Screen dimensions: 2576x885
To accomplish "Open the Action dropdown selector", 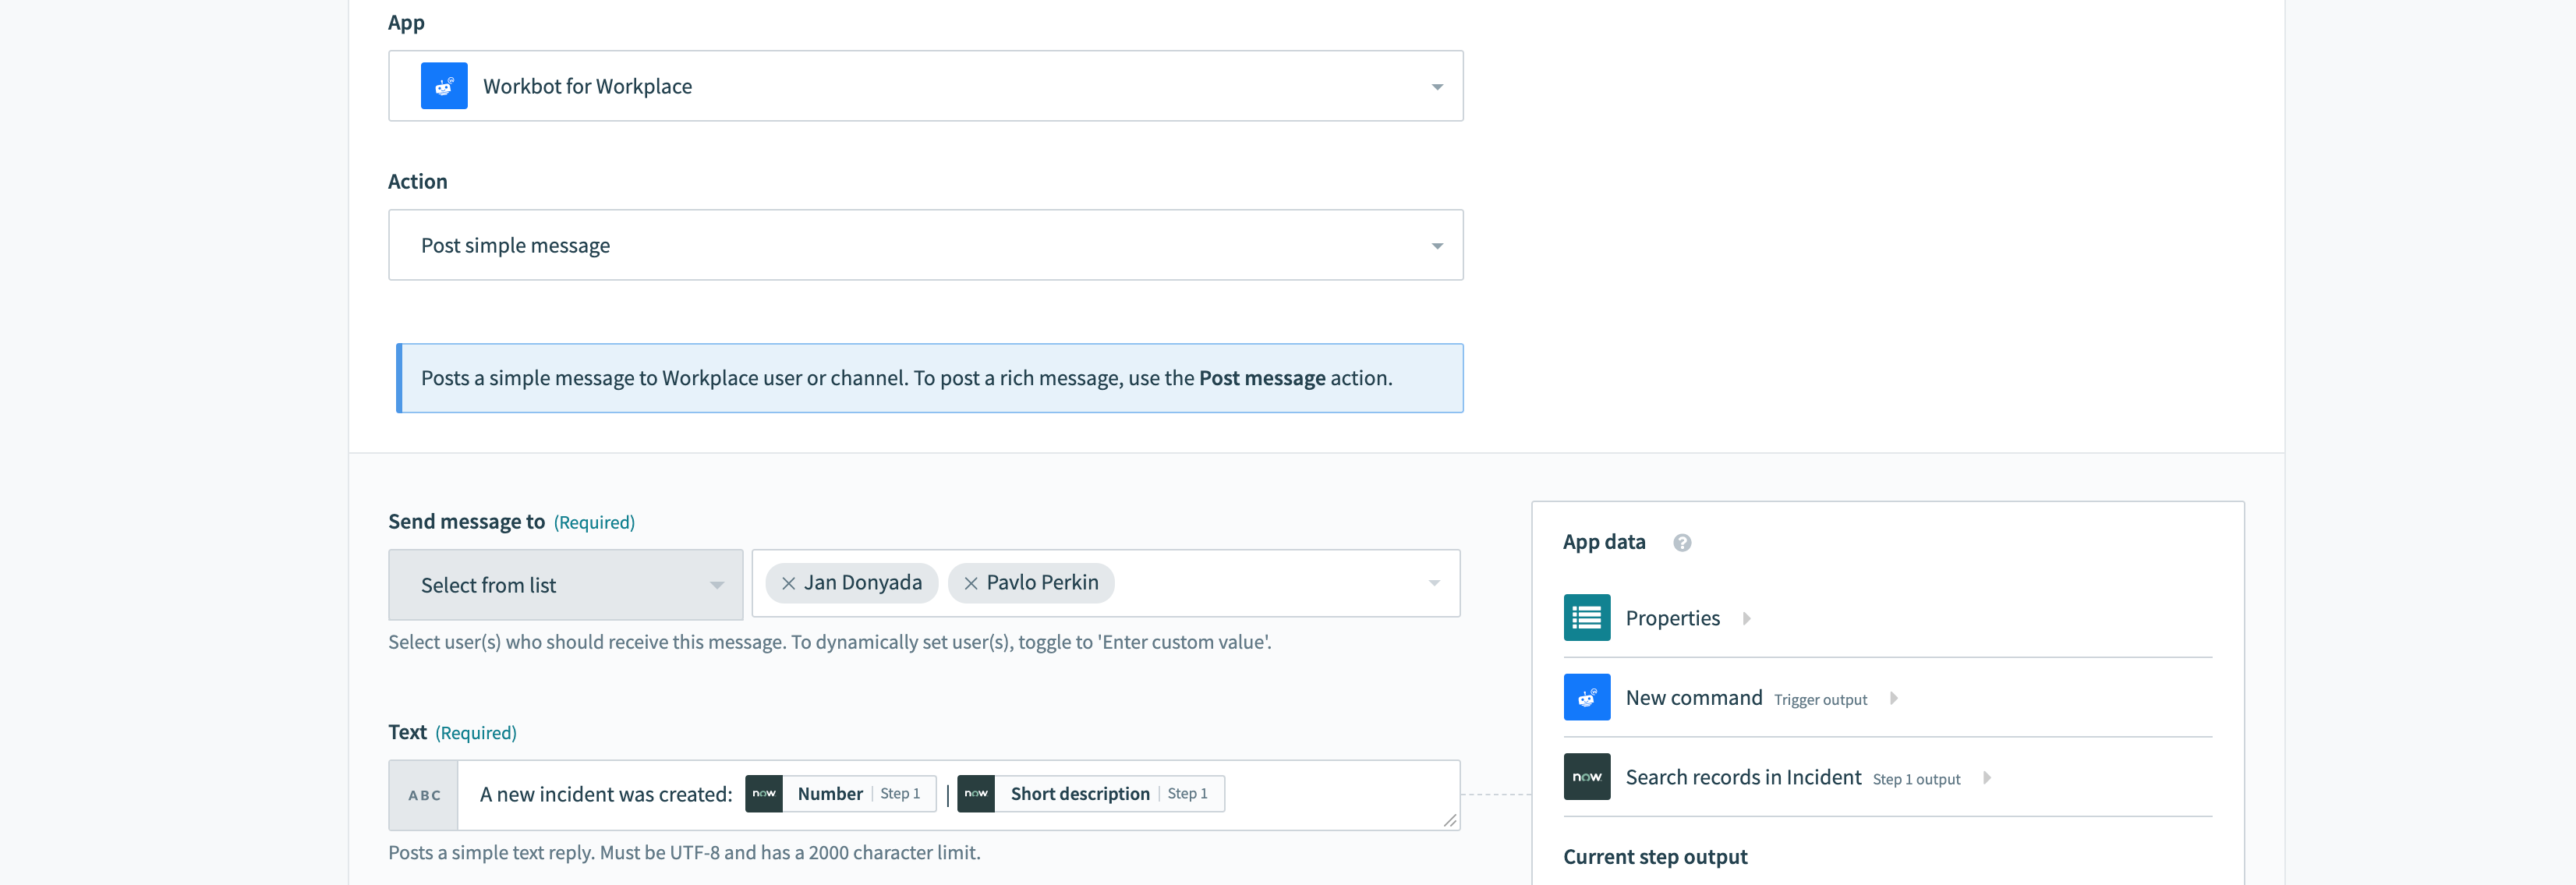I will (x=925, y=243).
